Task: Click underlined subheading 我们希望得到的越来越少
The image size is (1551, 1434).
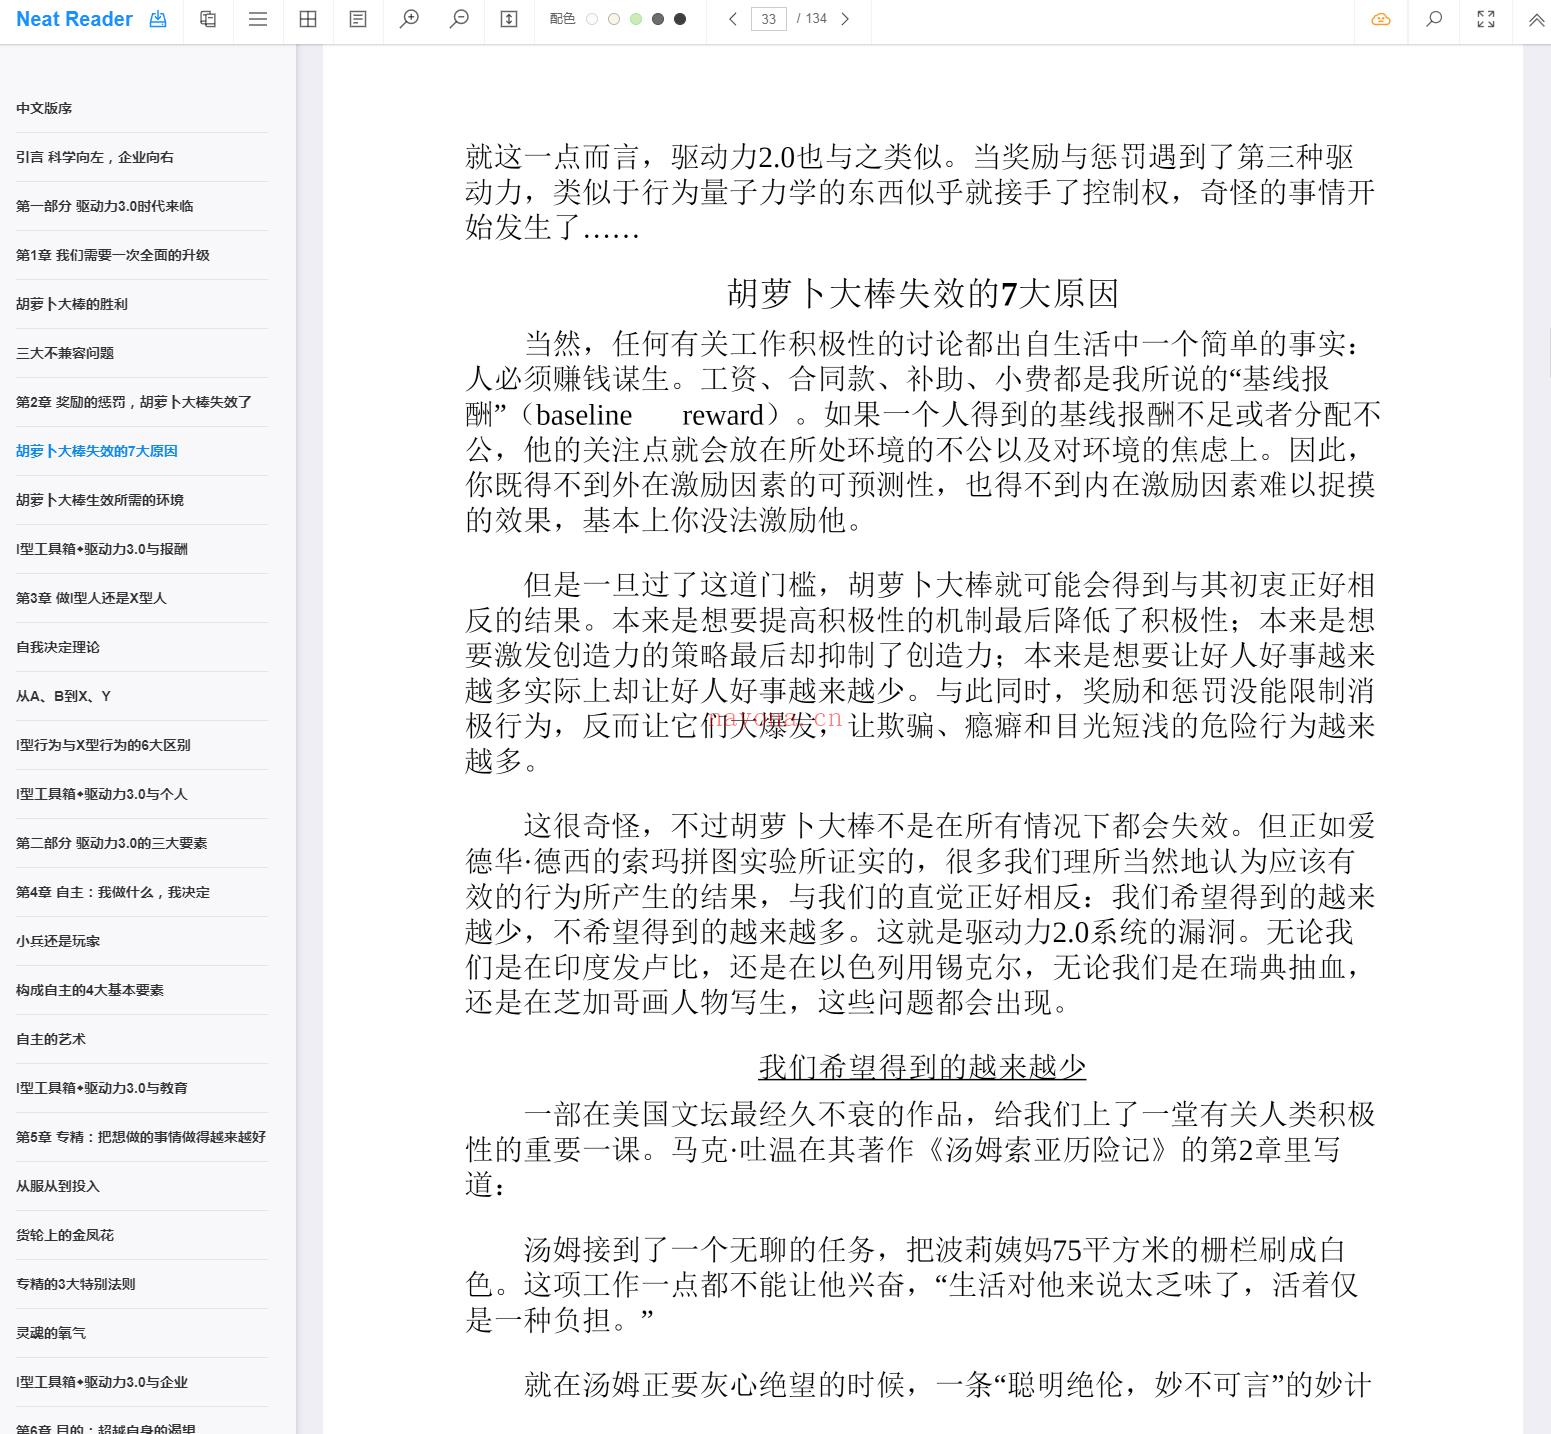Action: tap(922, 1067)
